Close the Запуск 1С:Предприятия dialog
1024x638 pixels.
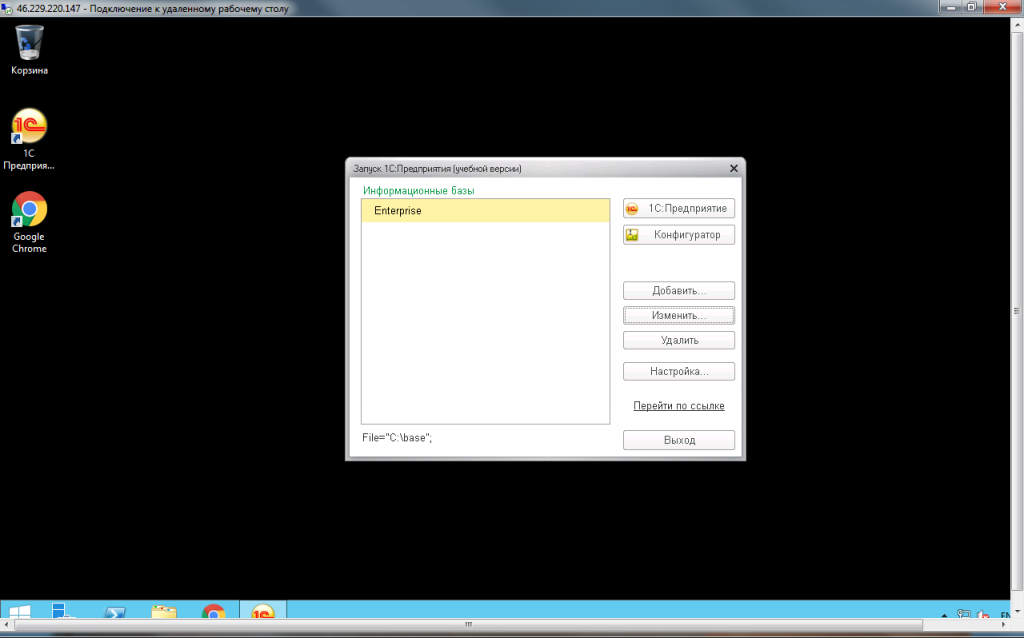click(x=733, y=168)
